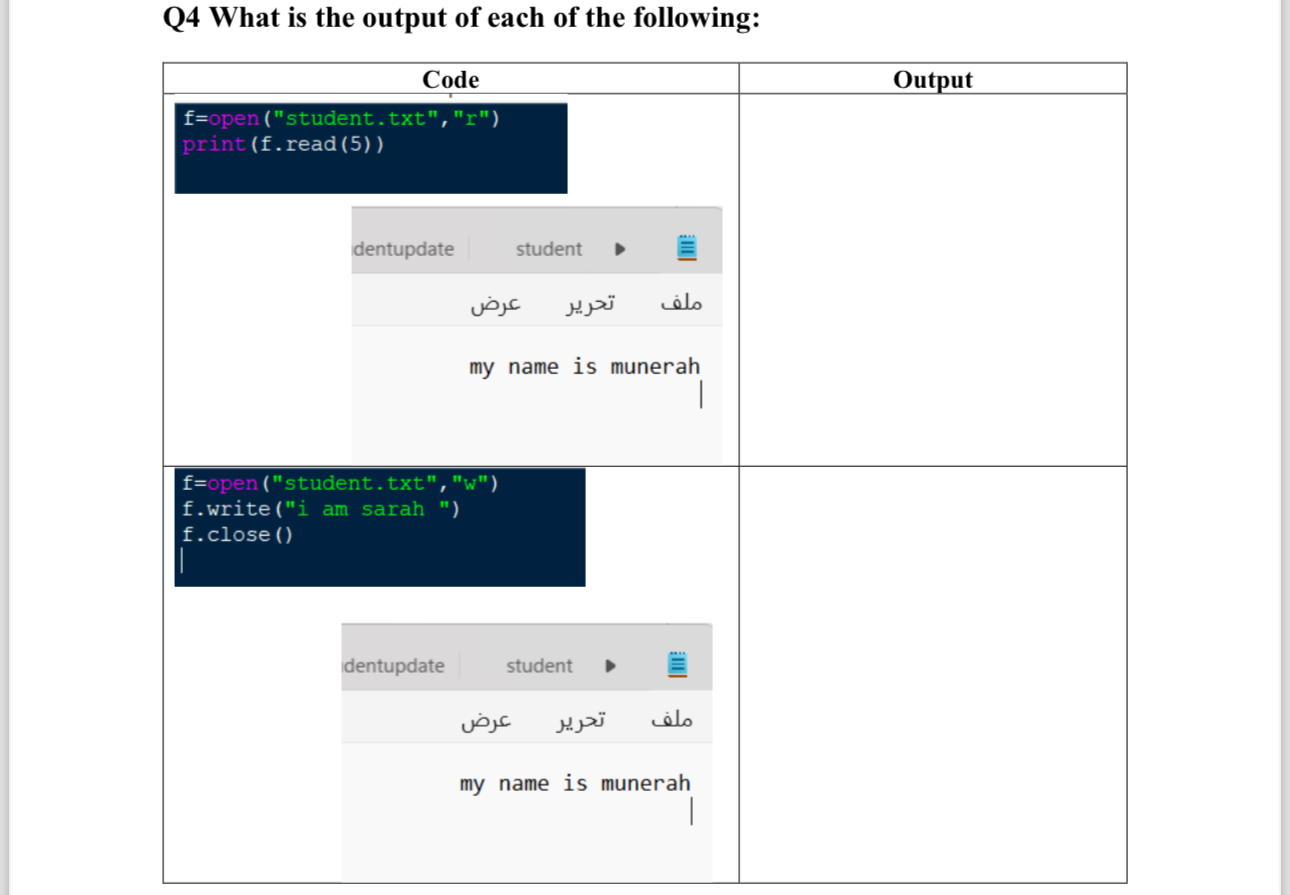Image resolution: width=1290 pixels, height=895 pixels.
Task: Switch to the dentupdate tab in the top Notepad
Action: (403, 249)
